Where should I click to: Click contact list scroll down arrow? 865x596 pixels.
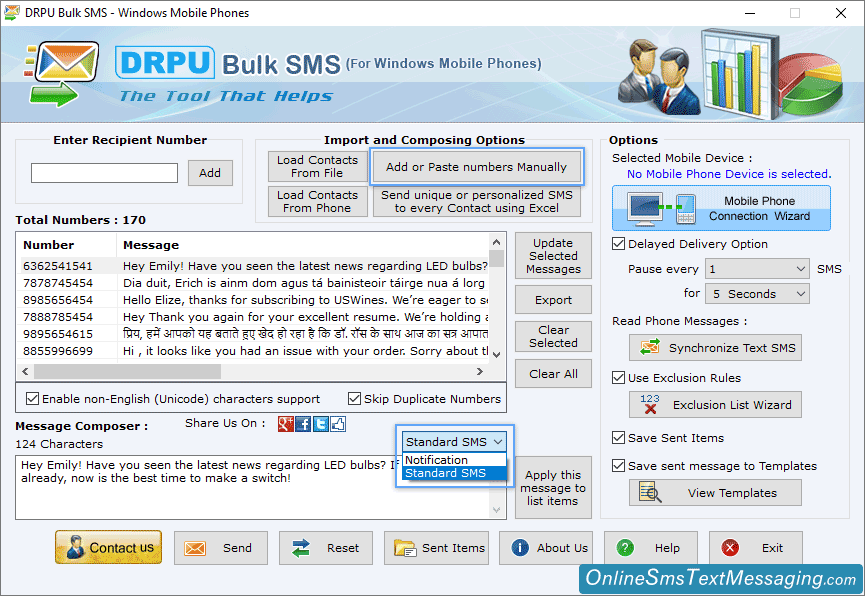(x=496, y=354)
